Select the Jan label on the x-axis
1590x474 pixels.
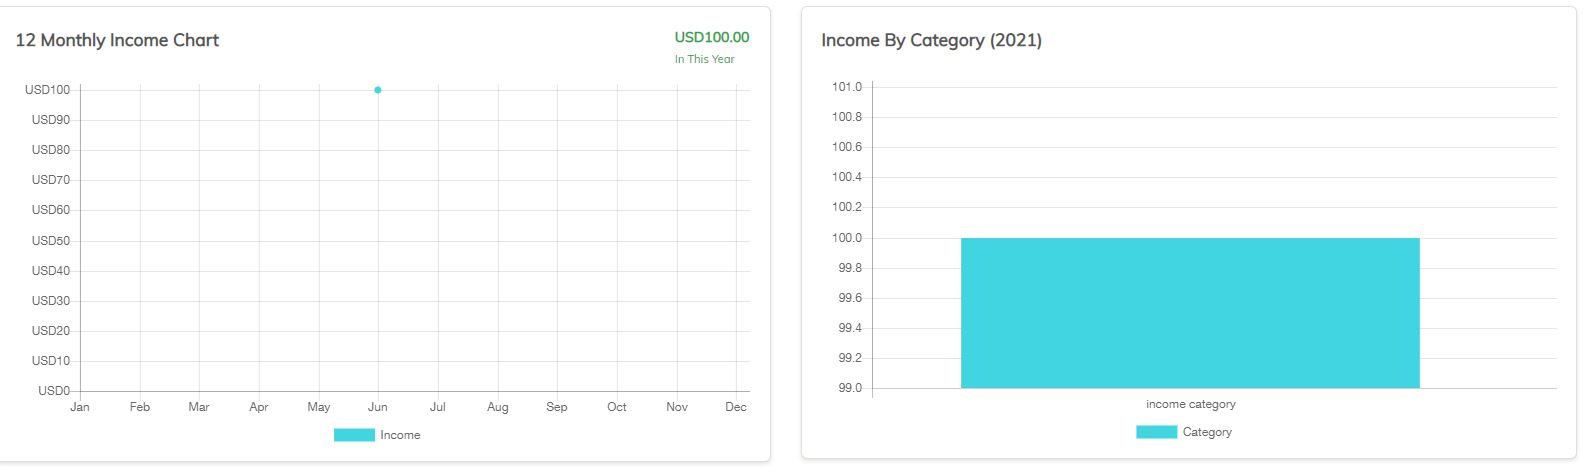coord(80,407)
